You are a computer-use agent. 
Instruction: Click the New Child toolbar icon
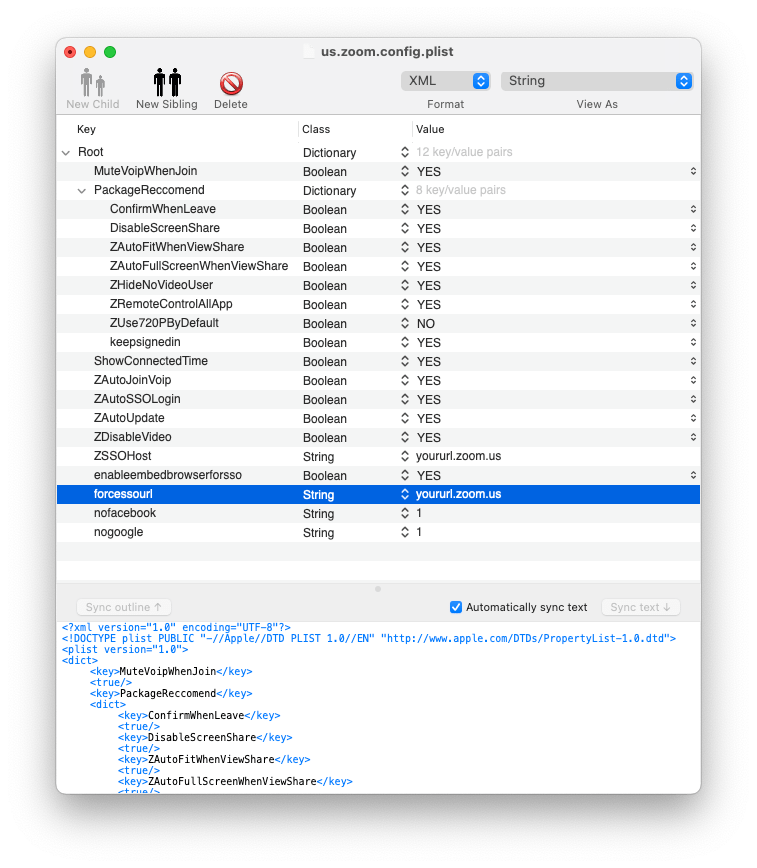pyautogui.click(x=93, y=84)
